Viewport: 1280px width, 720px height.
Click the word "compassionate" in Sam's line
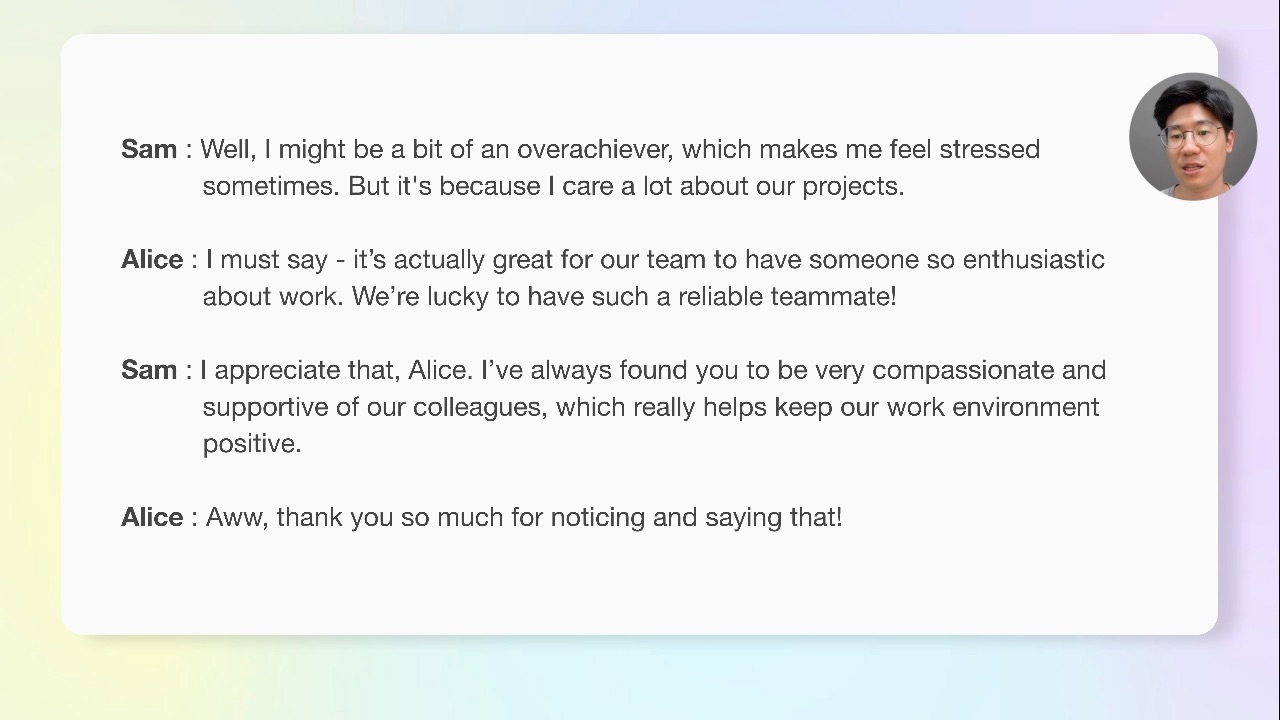[963, 371]
